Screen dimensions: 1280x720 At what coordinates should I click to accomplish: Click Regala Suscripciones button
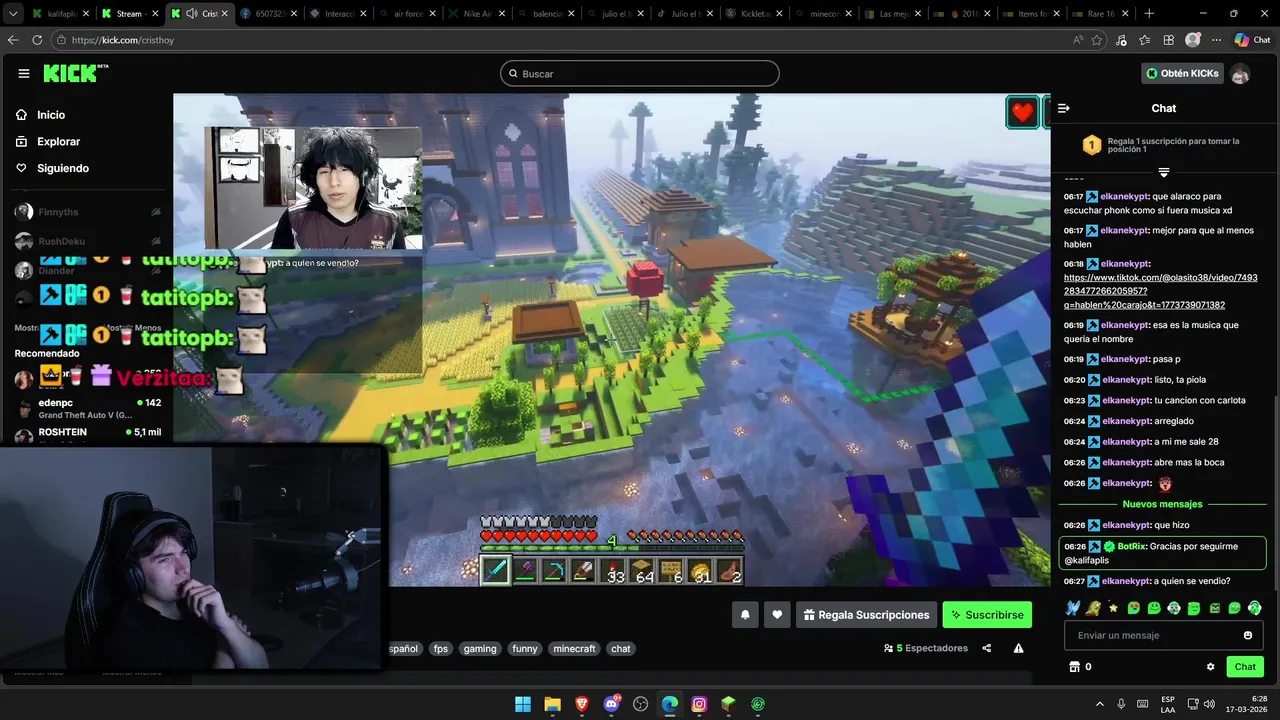click(x=867, y=615)
